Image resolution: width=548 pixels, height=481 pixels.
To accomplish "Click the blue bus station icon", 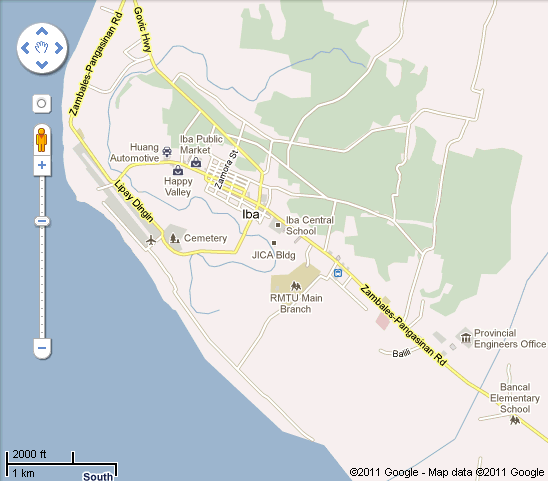I will (x=338, y=273).
